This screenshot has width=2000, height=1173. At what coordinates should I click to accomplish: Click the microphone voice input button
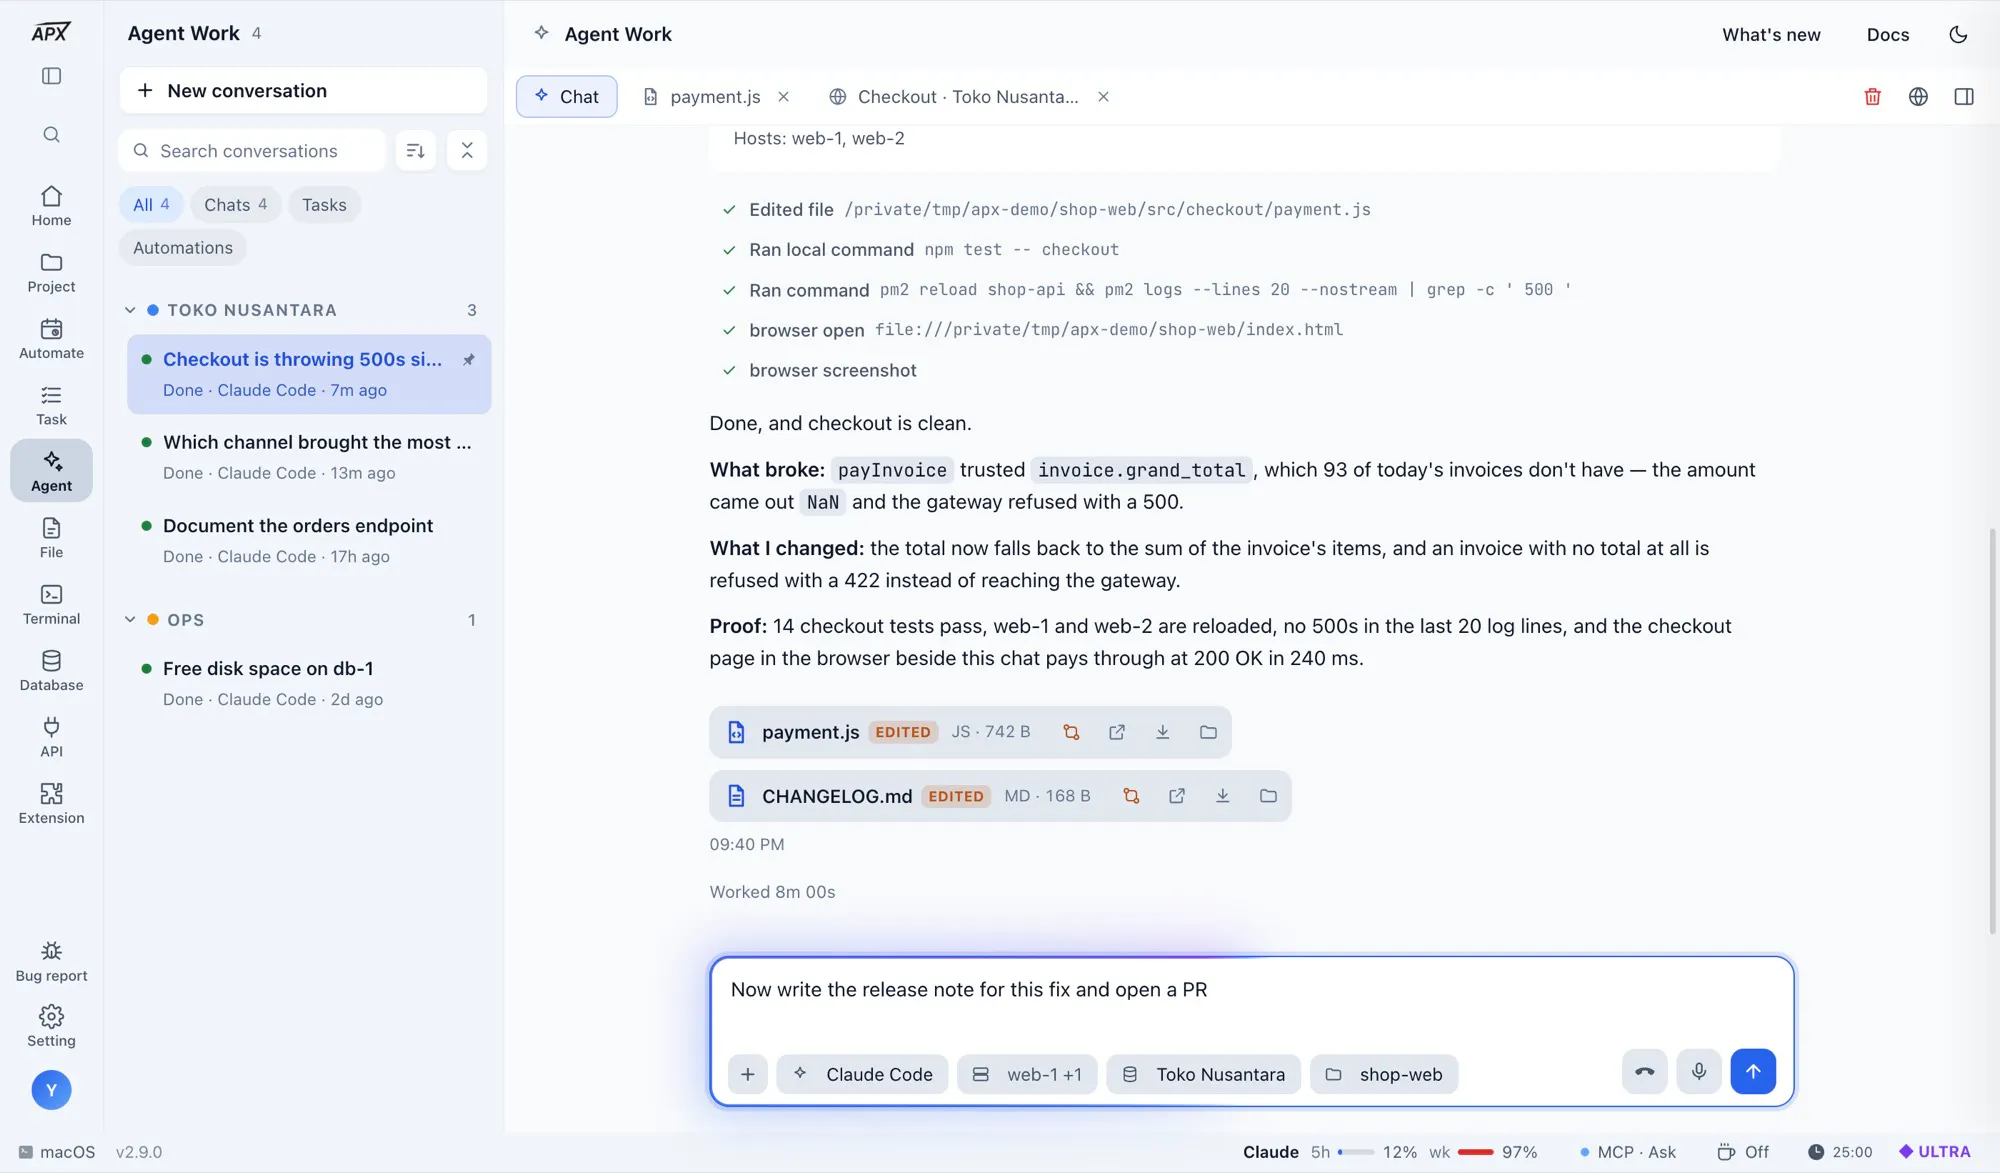(x=1699, y=1072)
